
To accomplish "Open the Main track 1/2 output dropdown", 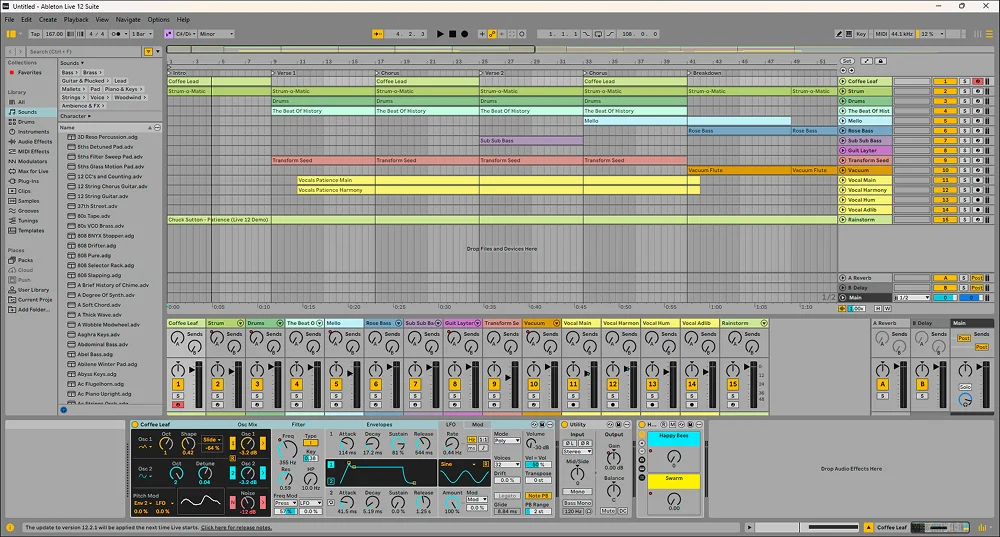I will point(913,298).
